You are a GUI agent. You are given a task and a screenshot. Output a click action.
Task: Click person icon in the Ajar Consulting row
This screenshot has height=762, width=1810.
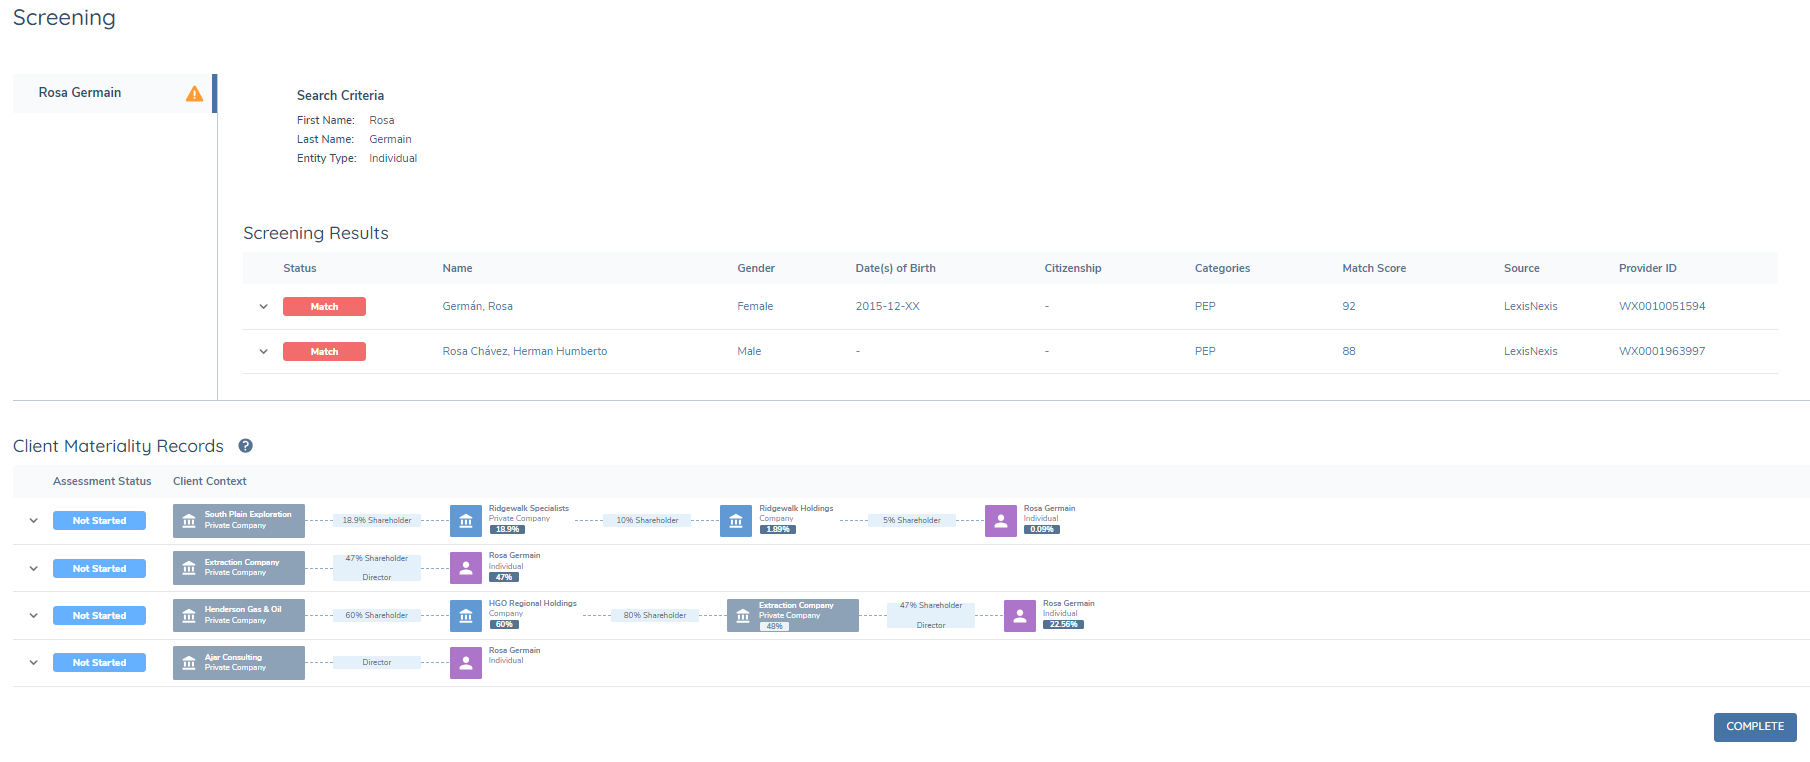466,663
